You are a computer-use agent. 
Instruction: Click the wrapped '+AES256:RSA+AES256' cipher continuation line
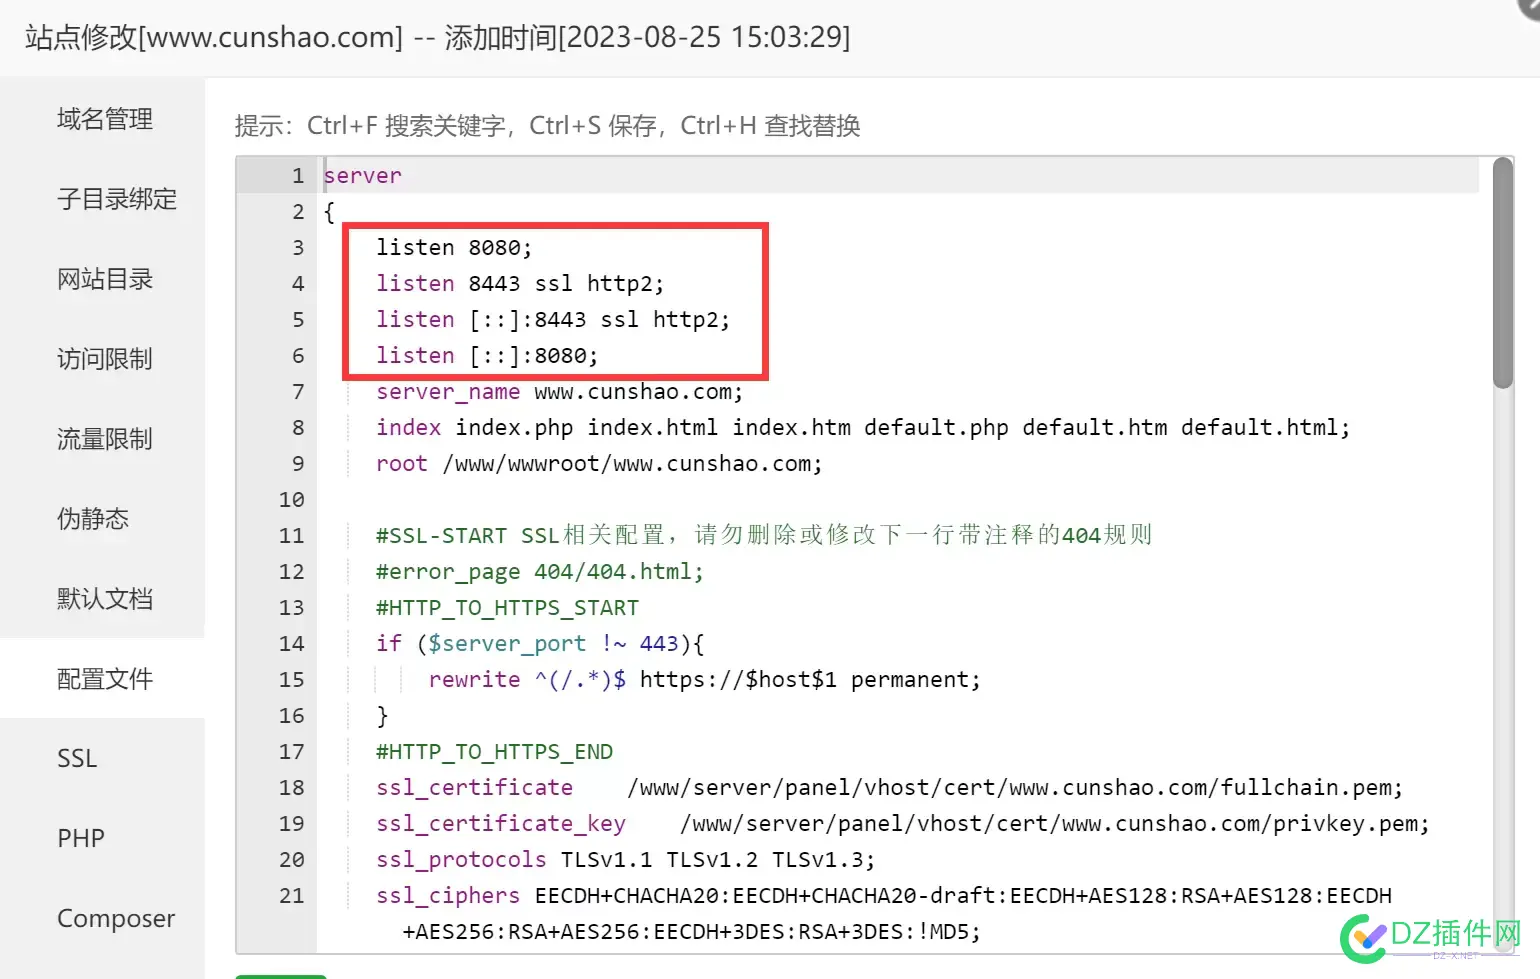click(691, 932)
